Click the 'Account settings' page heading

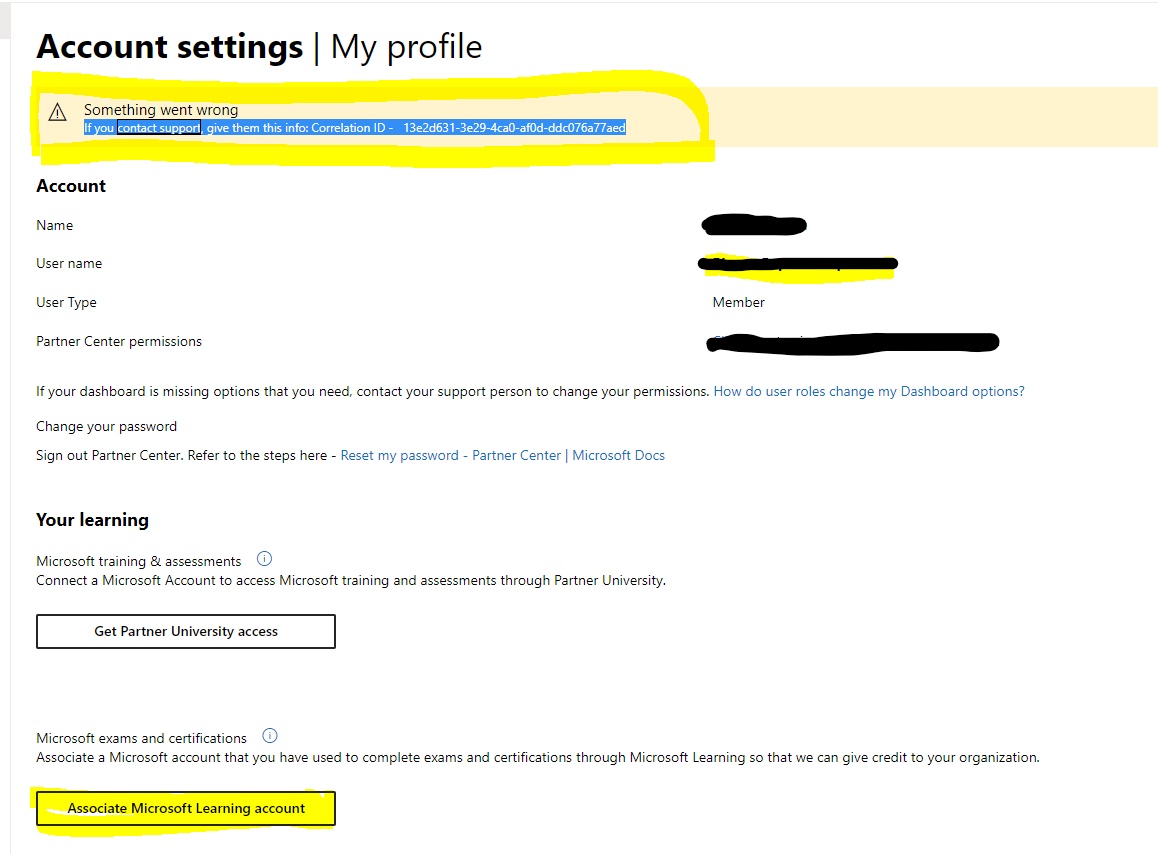(x=170, y=47)
